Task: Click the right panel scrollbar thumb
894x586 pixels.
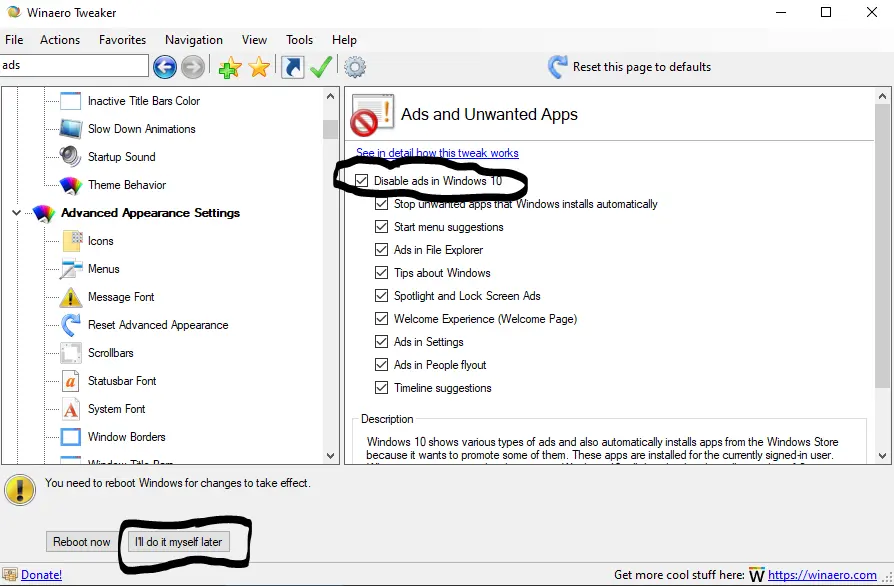Action: [883, 246]
